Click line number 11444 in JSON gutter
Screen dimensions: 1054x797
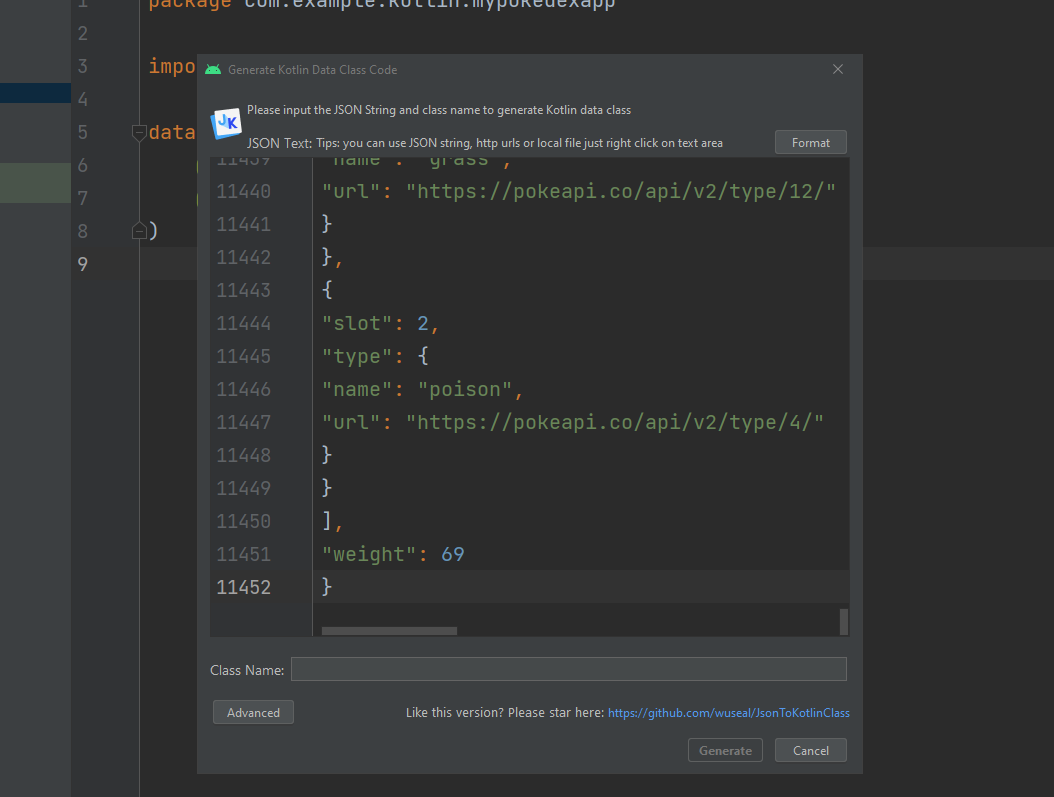[x=243, y=323]
